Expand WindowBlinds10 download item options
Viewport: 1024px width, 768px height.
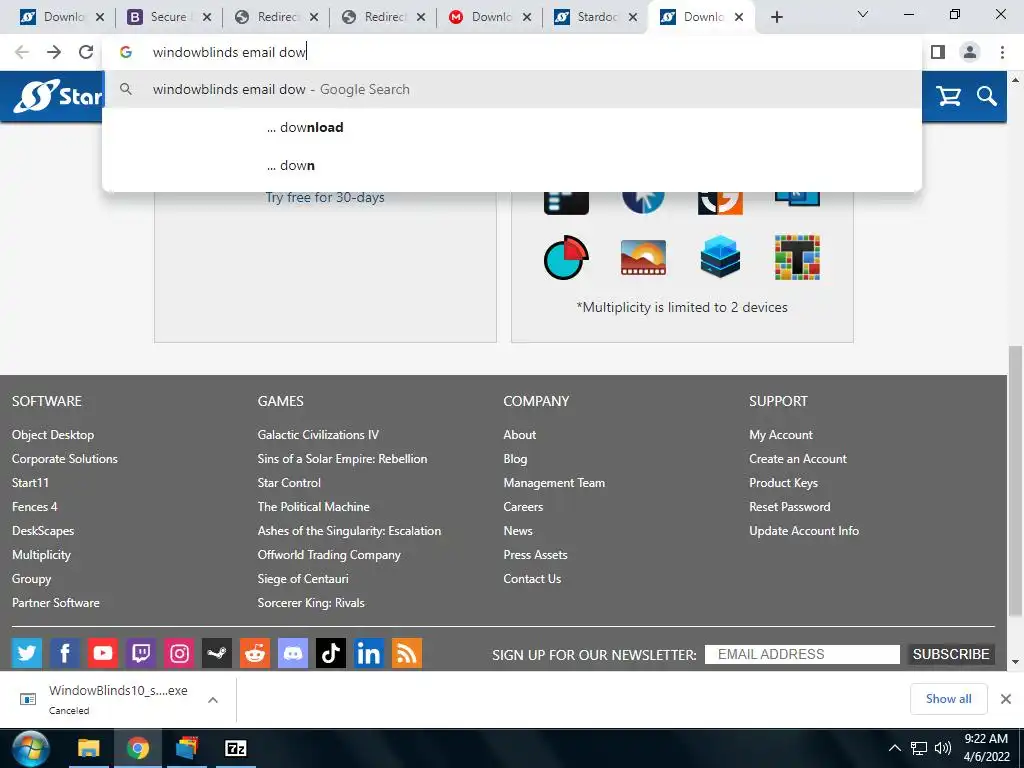point(212,700)
